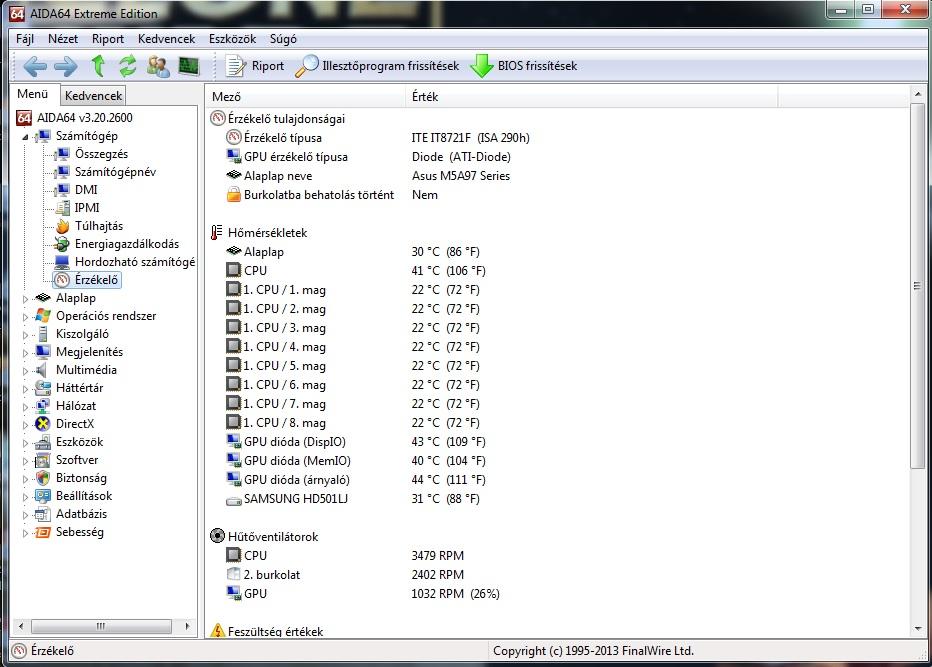Viewport: 932px width, 667px height.
Task: Expand the Háttértár tree node
Action: pos(25,389)
